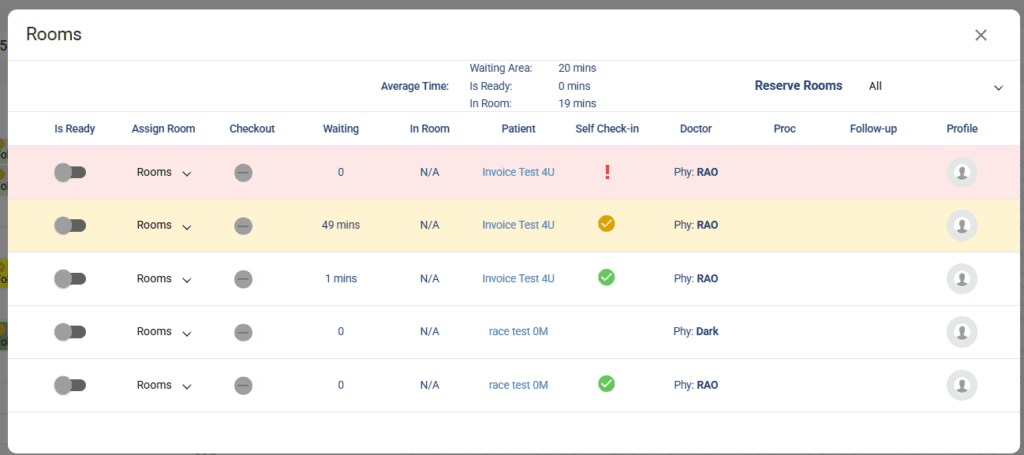Image resolution: width=1024 pixels, height=455 pixels.
Task: Open profile avatar in the pink highlighted row
Action: point(961,172)
